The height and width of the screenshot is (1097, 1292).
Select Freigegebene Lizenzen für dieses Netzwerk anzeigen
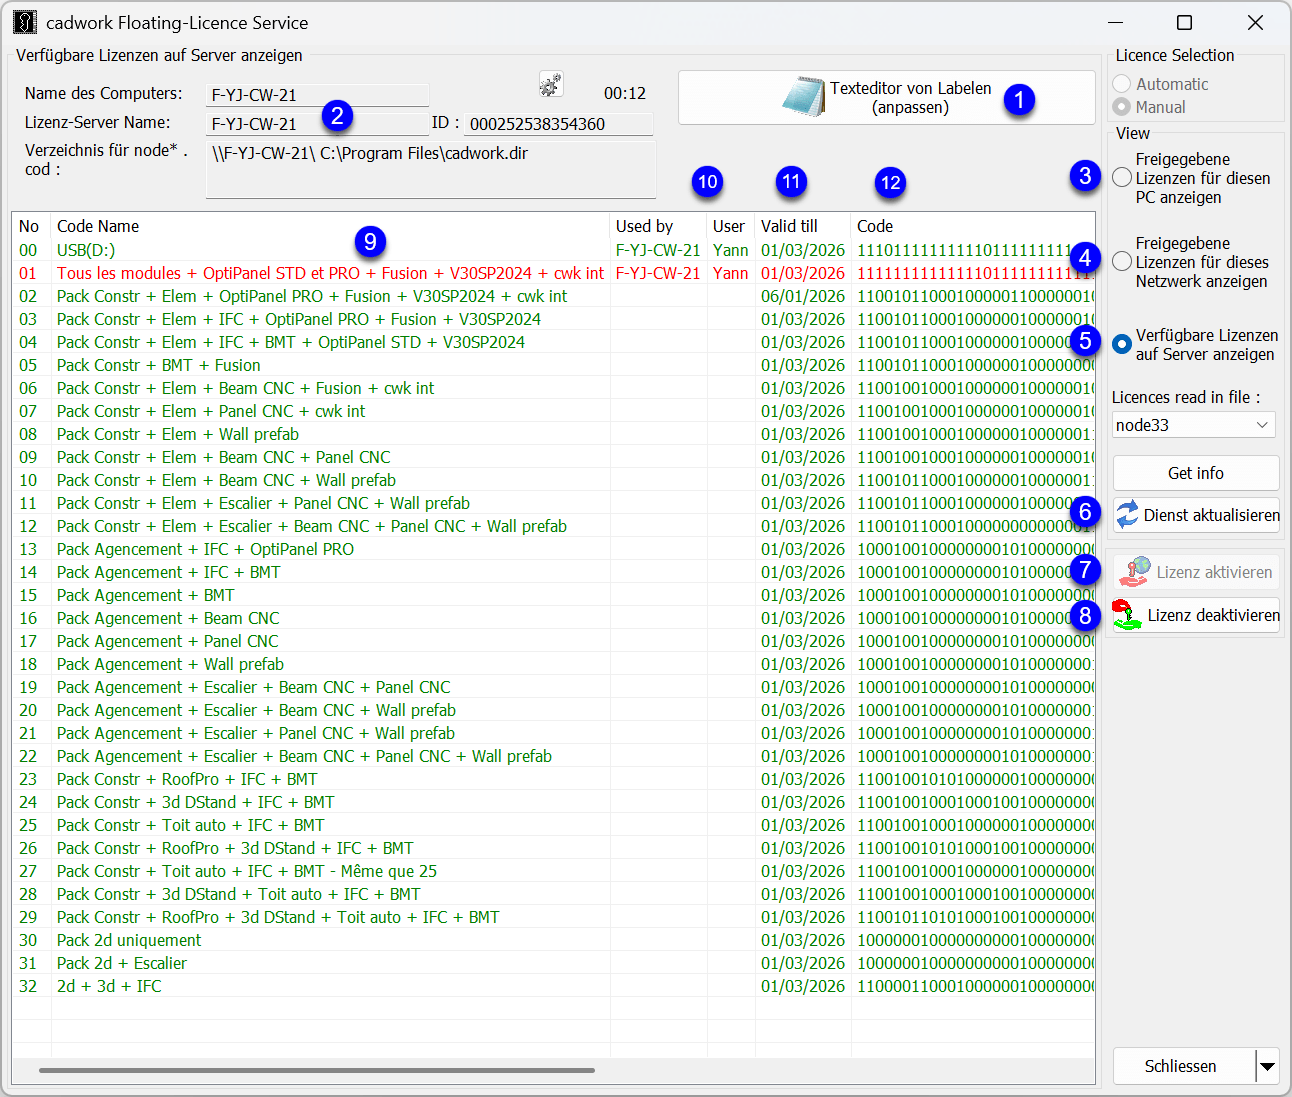click(x=1122, y=262)
